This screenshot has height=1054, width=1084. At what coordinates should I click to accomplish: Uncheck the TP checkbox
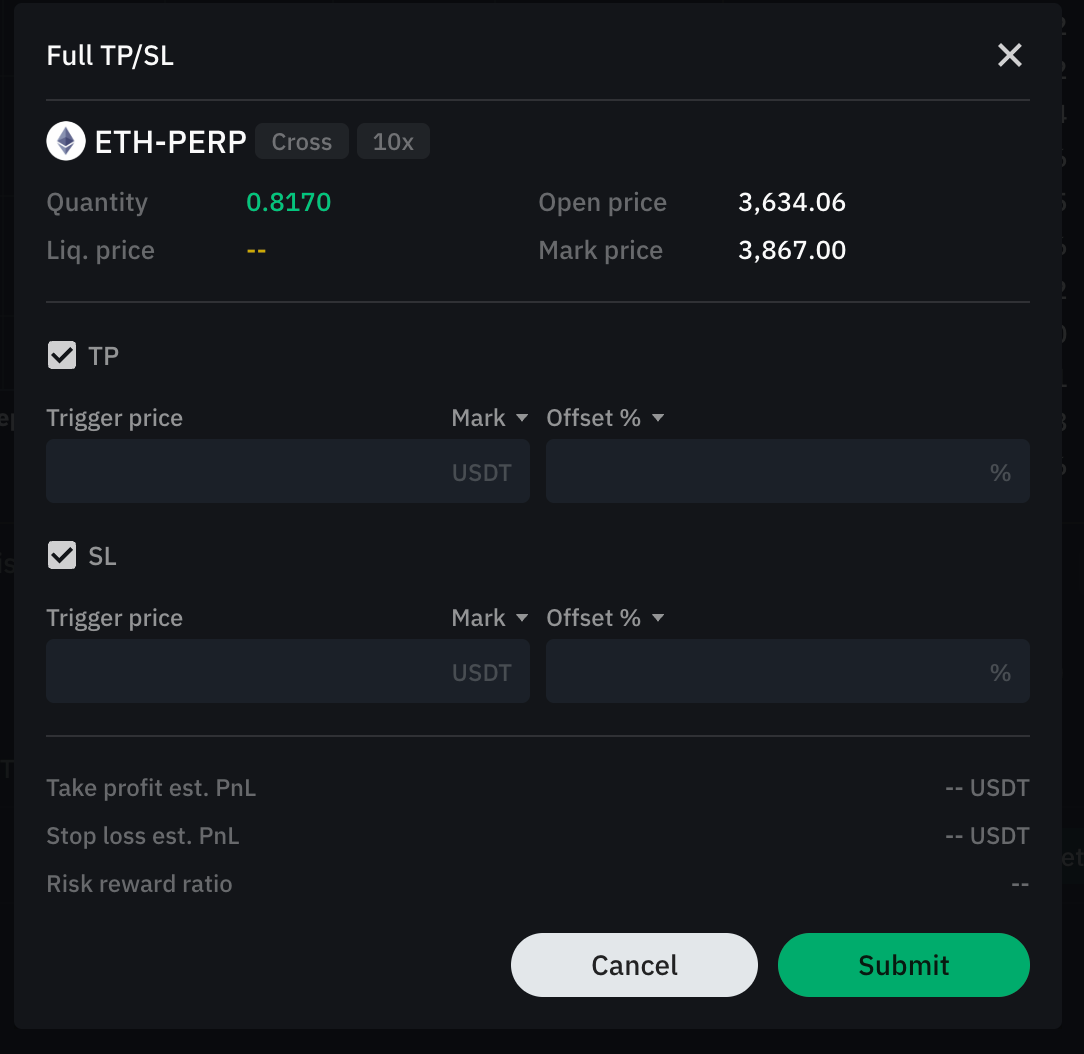tap(62, 355)
